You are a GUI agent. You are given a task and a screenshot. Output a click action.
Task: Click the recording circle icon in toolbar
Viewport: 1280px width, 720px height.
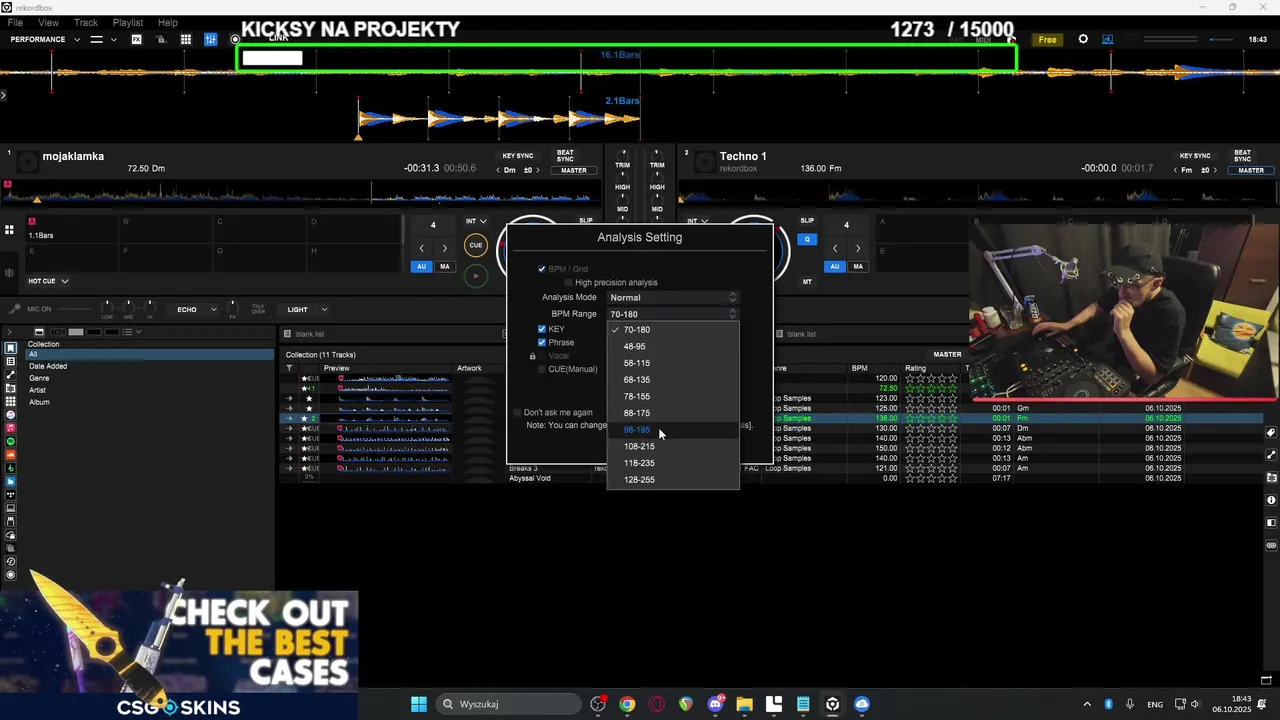(235, 40)
